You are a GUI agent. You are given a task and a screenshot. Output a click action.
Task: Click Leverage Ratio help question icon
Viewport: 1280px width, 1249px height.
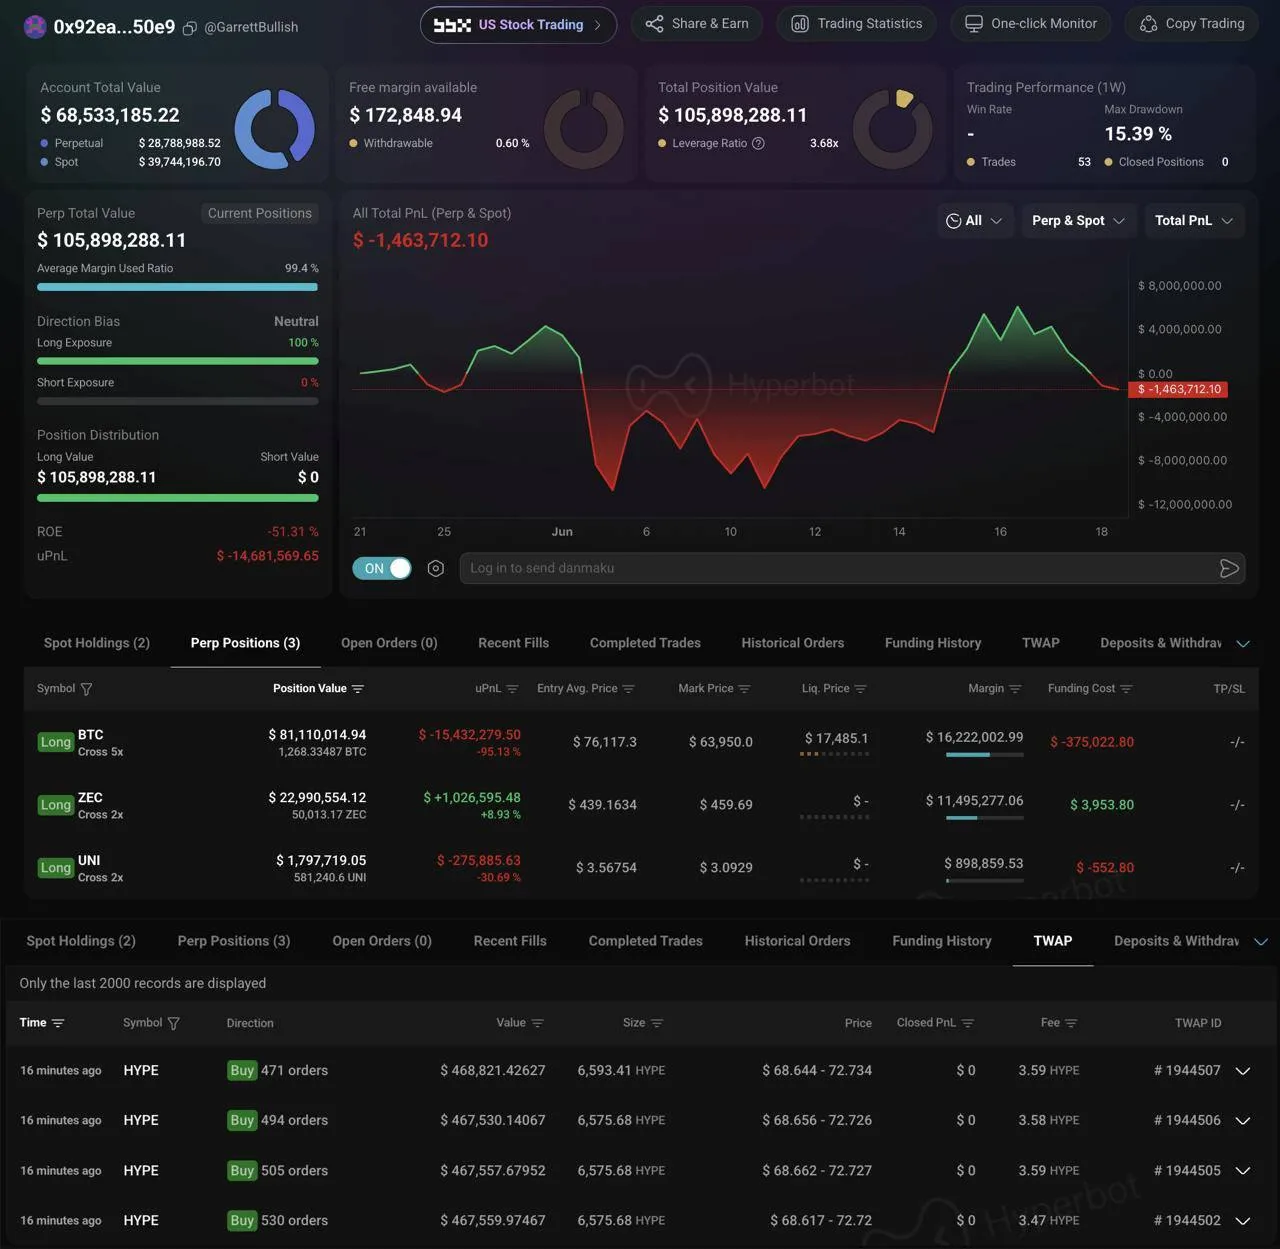click(x=758, y=143)
